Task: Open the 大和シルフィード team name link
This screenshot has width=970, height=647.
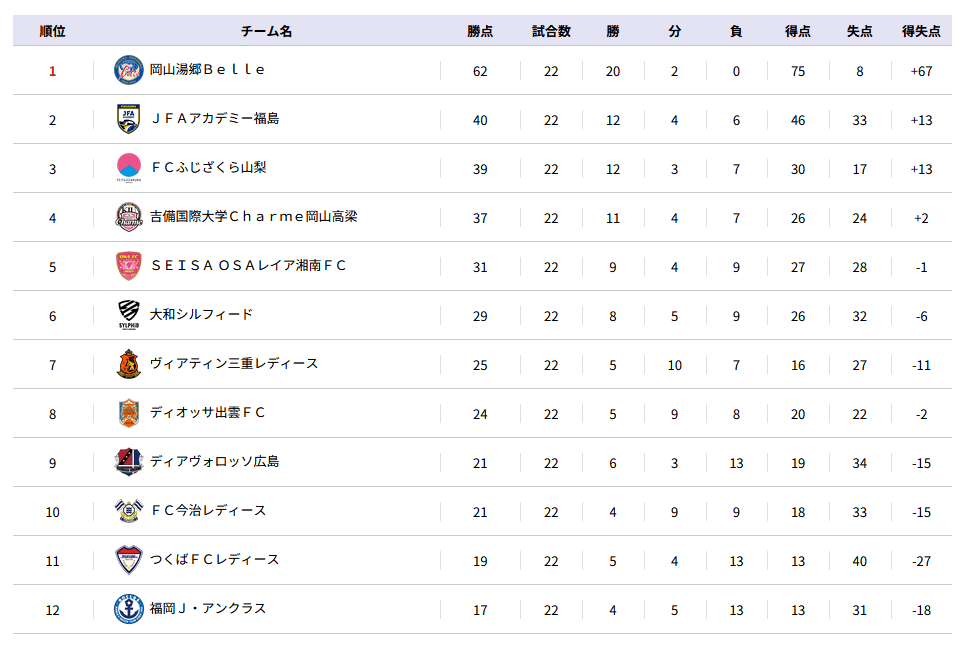Action: tap(201, 315)
